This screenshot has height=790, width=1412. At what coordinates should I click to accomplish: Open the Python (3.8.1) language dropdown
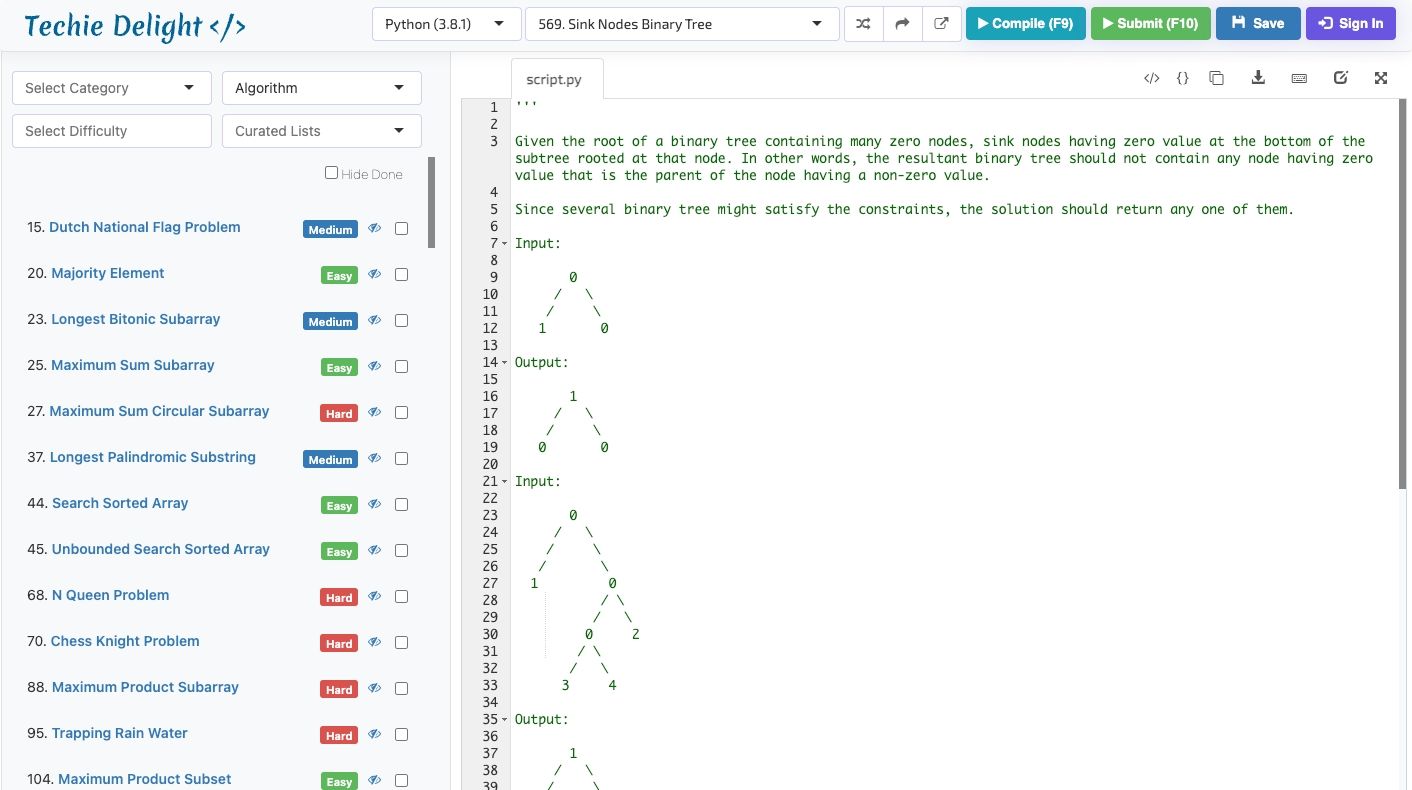446,24
